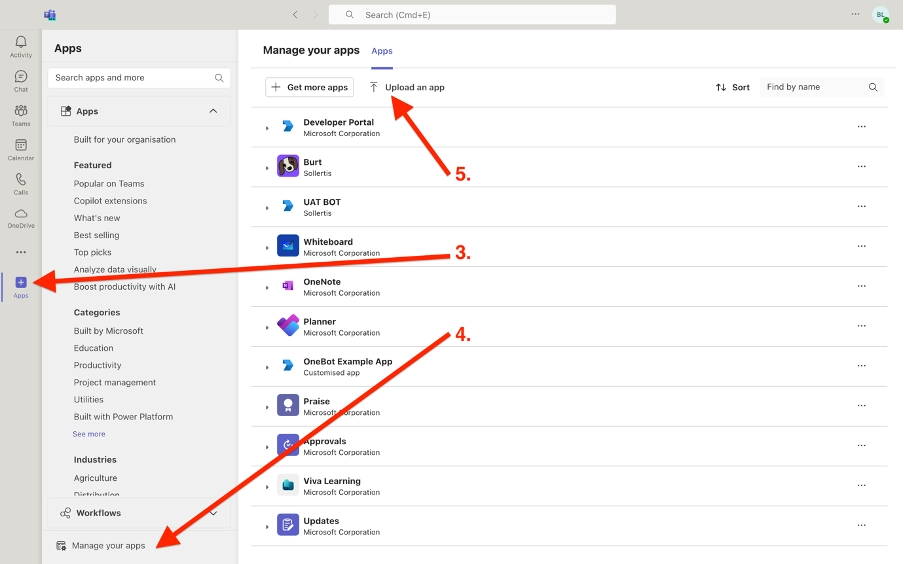This screenshot has height=564, width=904.
Task: Open the Education category
Action: click(x=93, y=348)
